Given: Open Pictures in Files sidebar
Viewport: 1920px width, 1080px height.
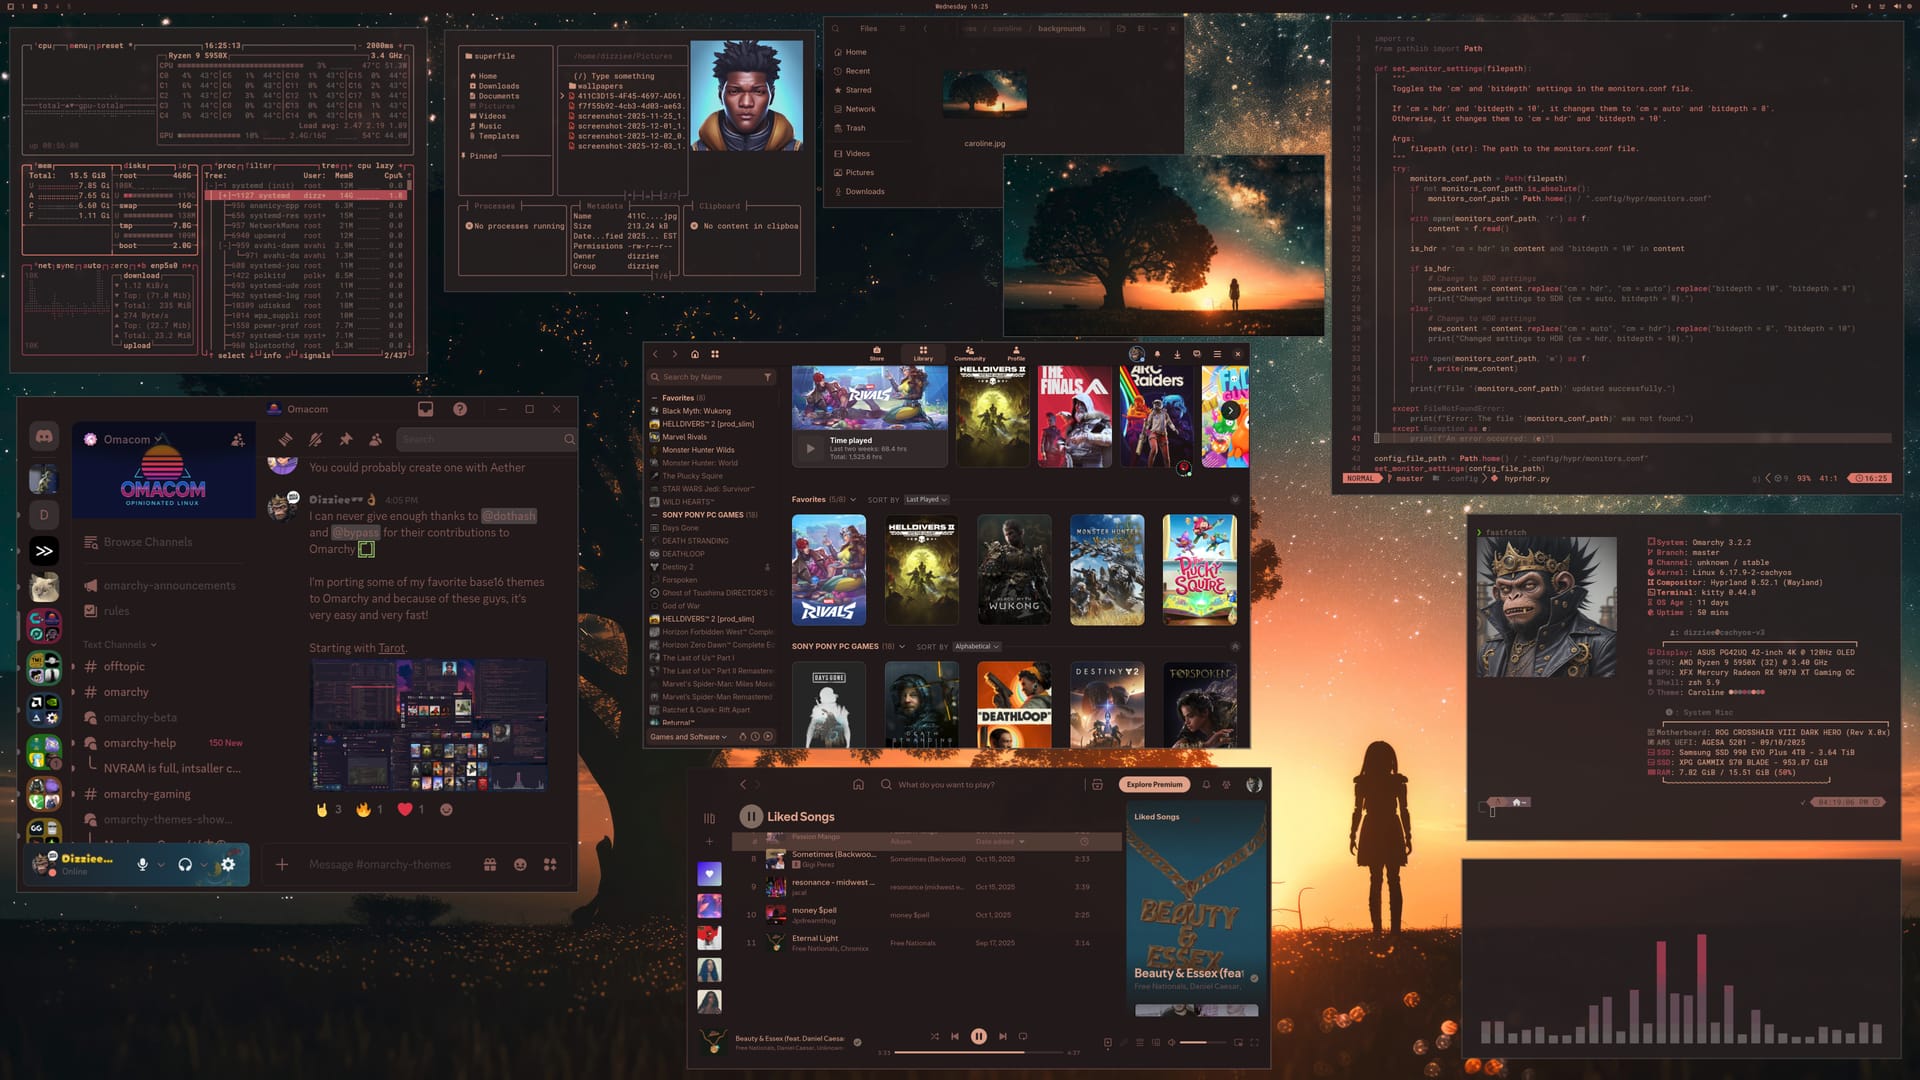Looking at the screenshot, I should (x=859, y=172).
